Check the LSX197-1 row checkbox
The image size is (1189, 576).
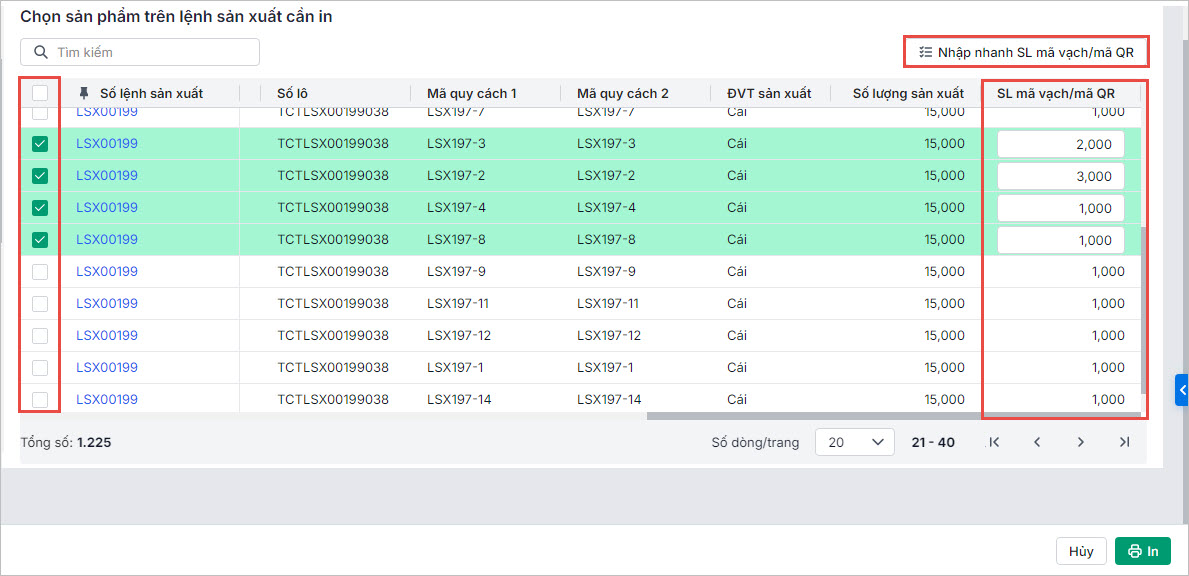pyautogui.click(x=40, y=367)
